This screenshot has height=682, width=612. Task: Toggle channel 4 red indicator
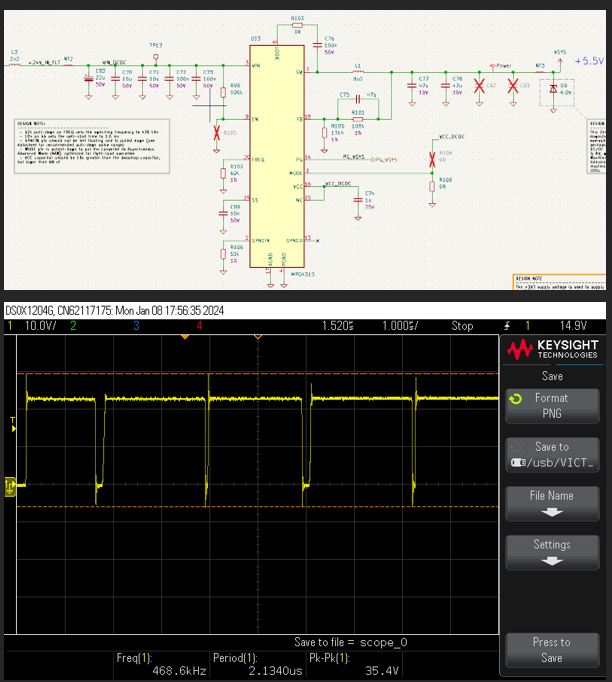[x=199, y=326]
